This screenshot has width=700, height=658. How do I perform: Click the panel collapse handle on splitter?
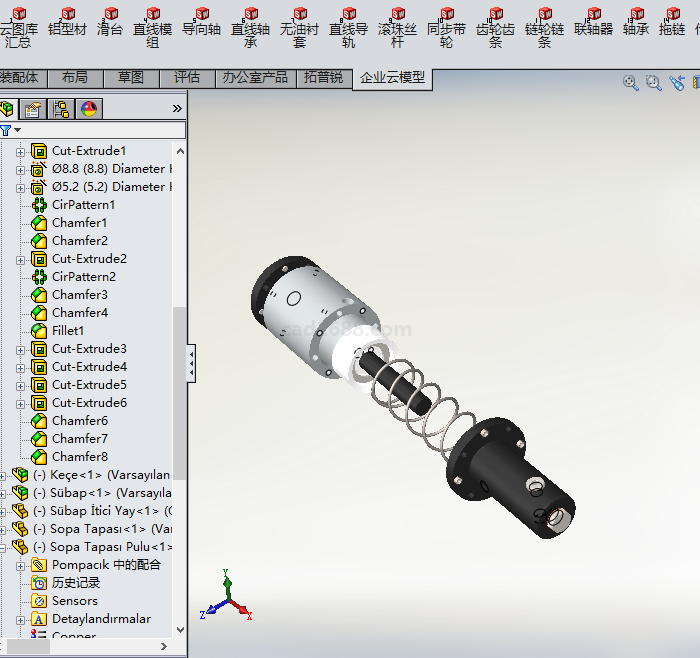191,363
